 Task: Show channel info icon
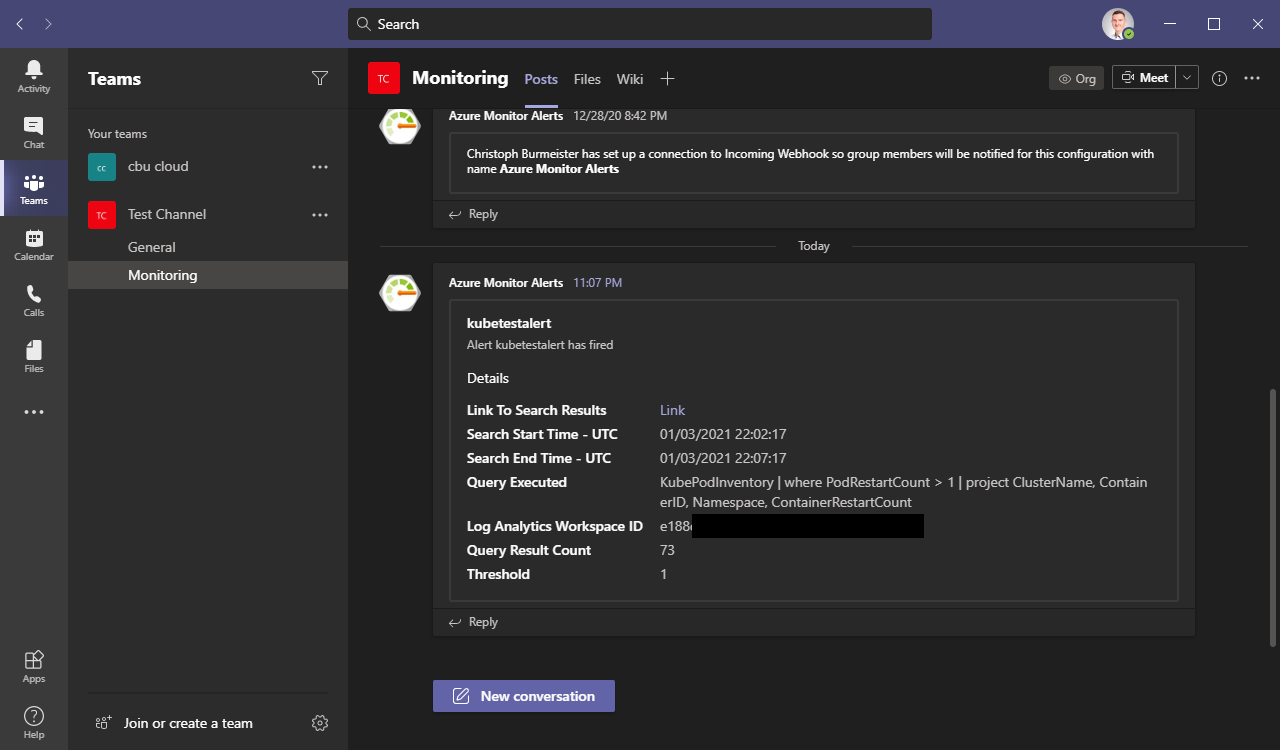(1219, 78)
